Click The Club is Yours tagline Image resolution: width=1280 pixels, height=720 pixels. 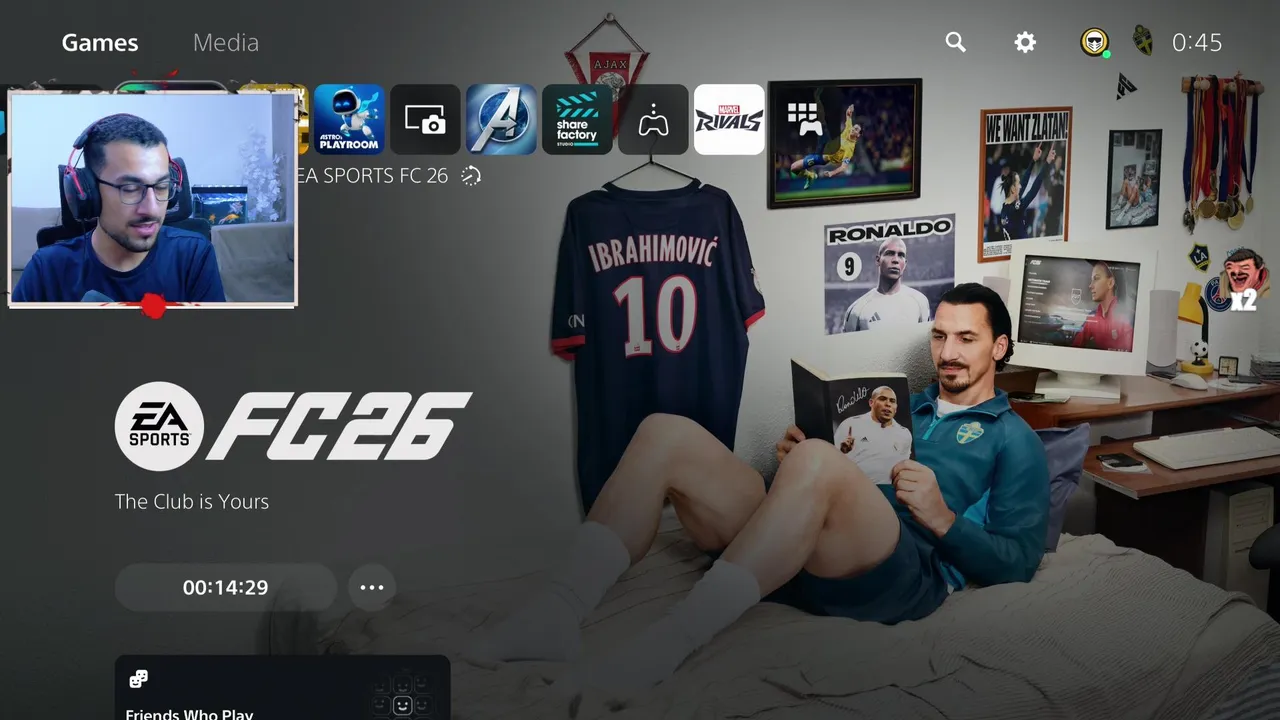[192, 502]
